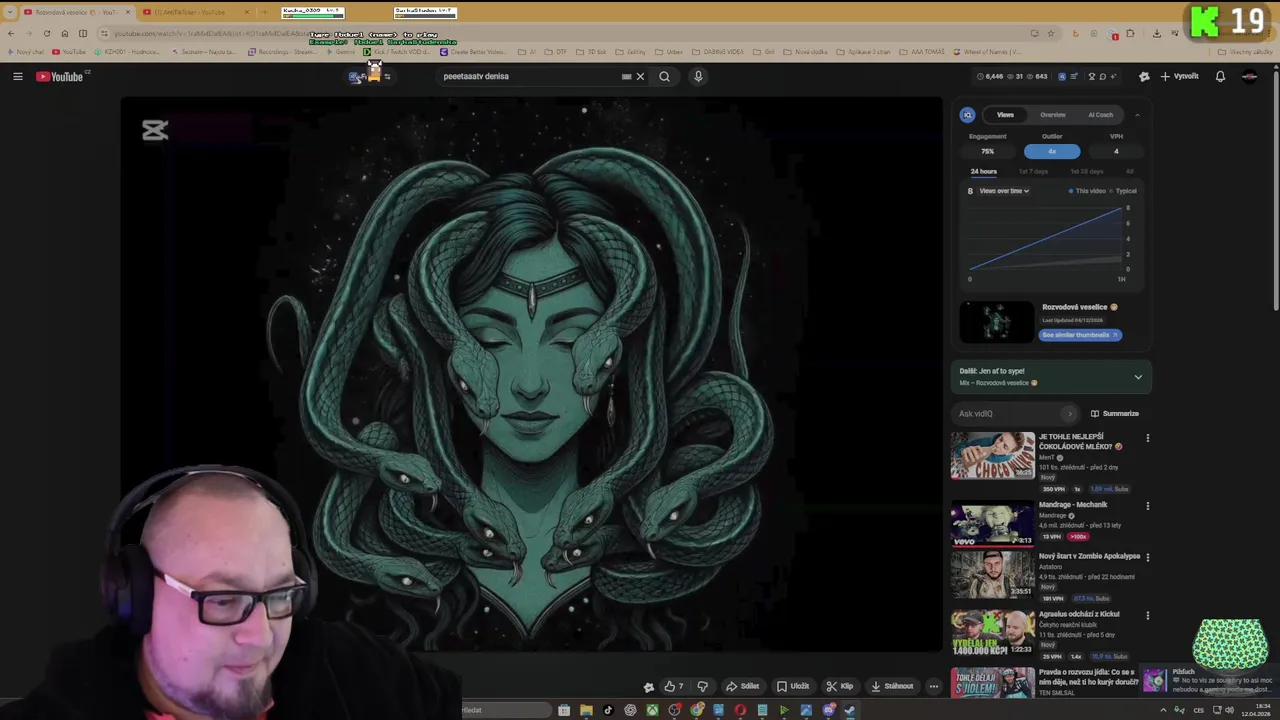The height and width of the screenshot is (720, 1280).
Task: Open the on-screen keyboard icon in search box
Action: (627, 76)
